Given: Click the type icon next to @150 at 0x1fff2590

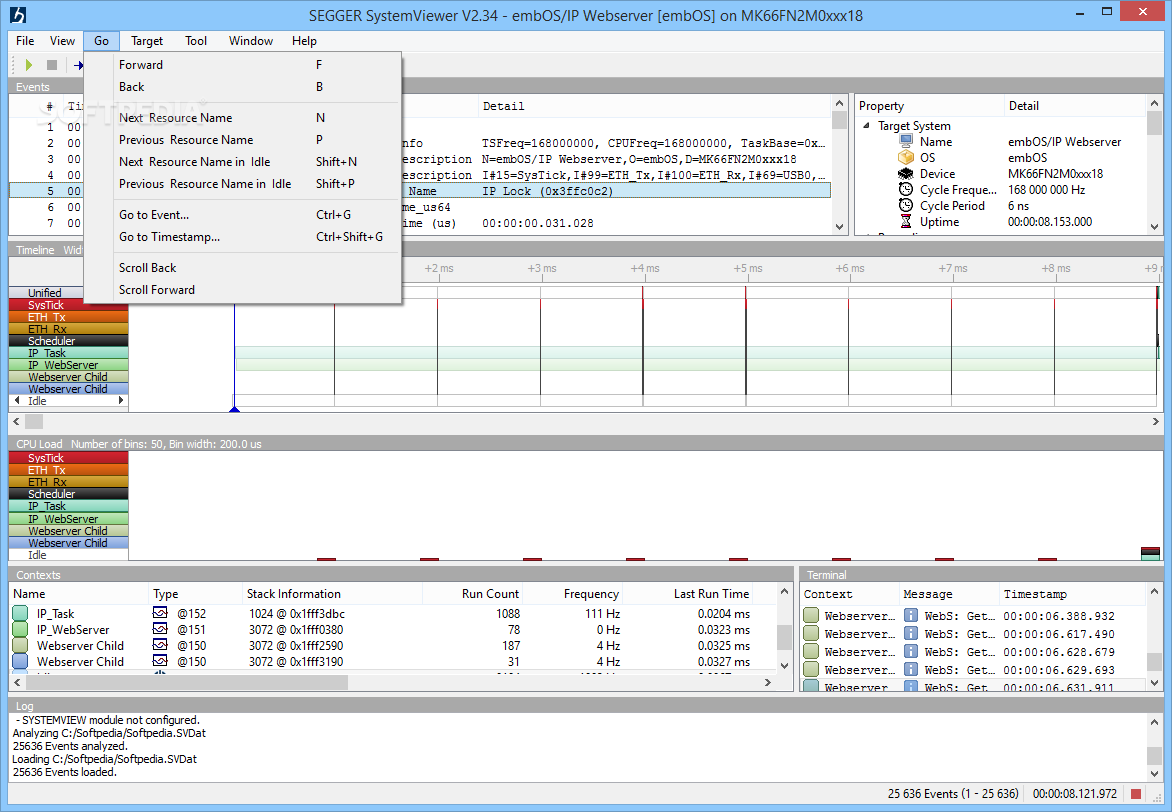Looking at the screenshot, I should pyautogui.click(x=160, y=645).
